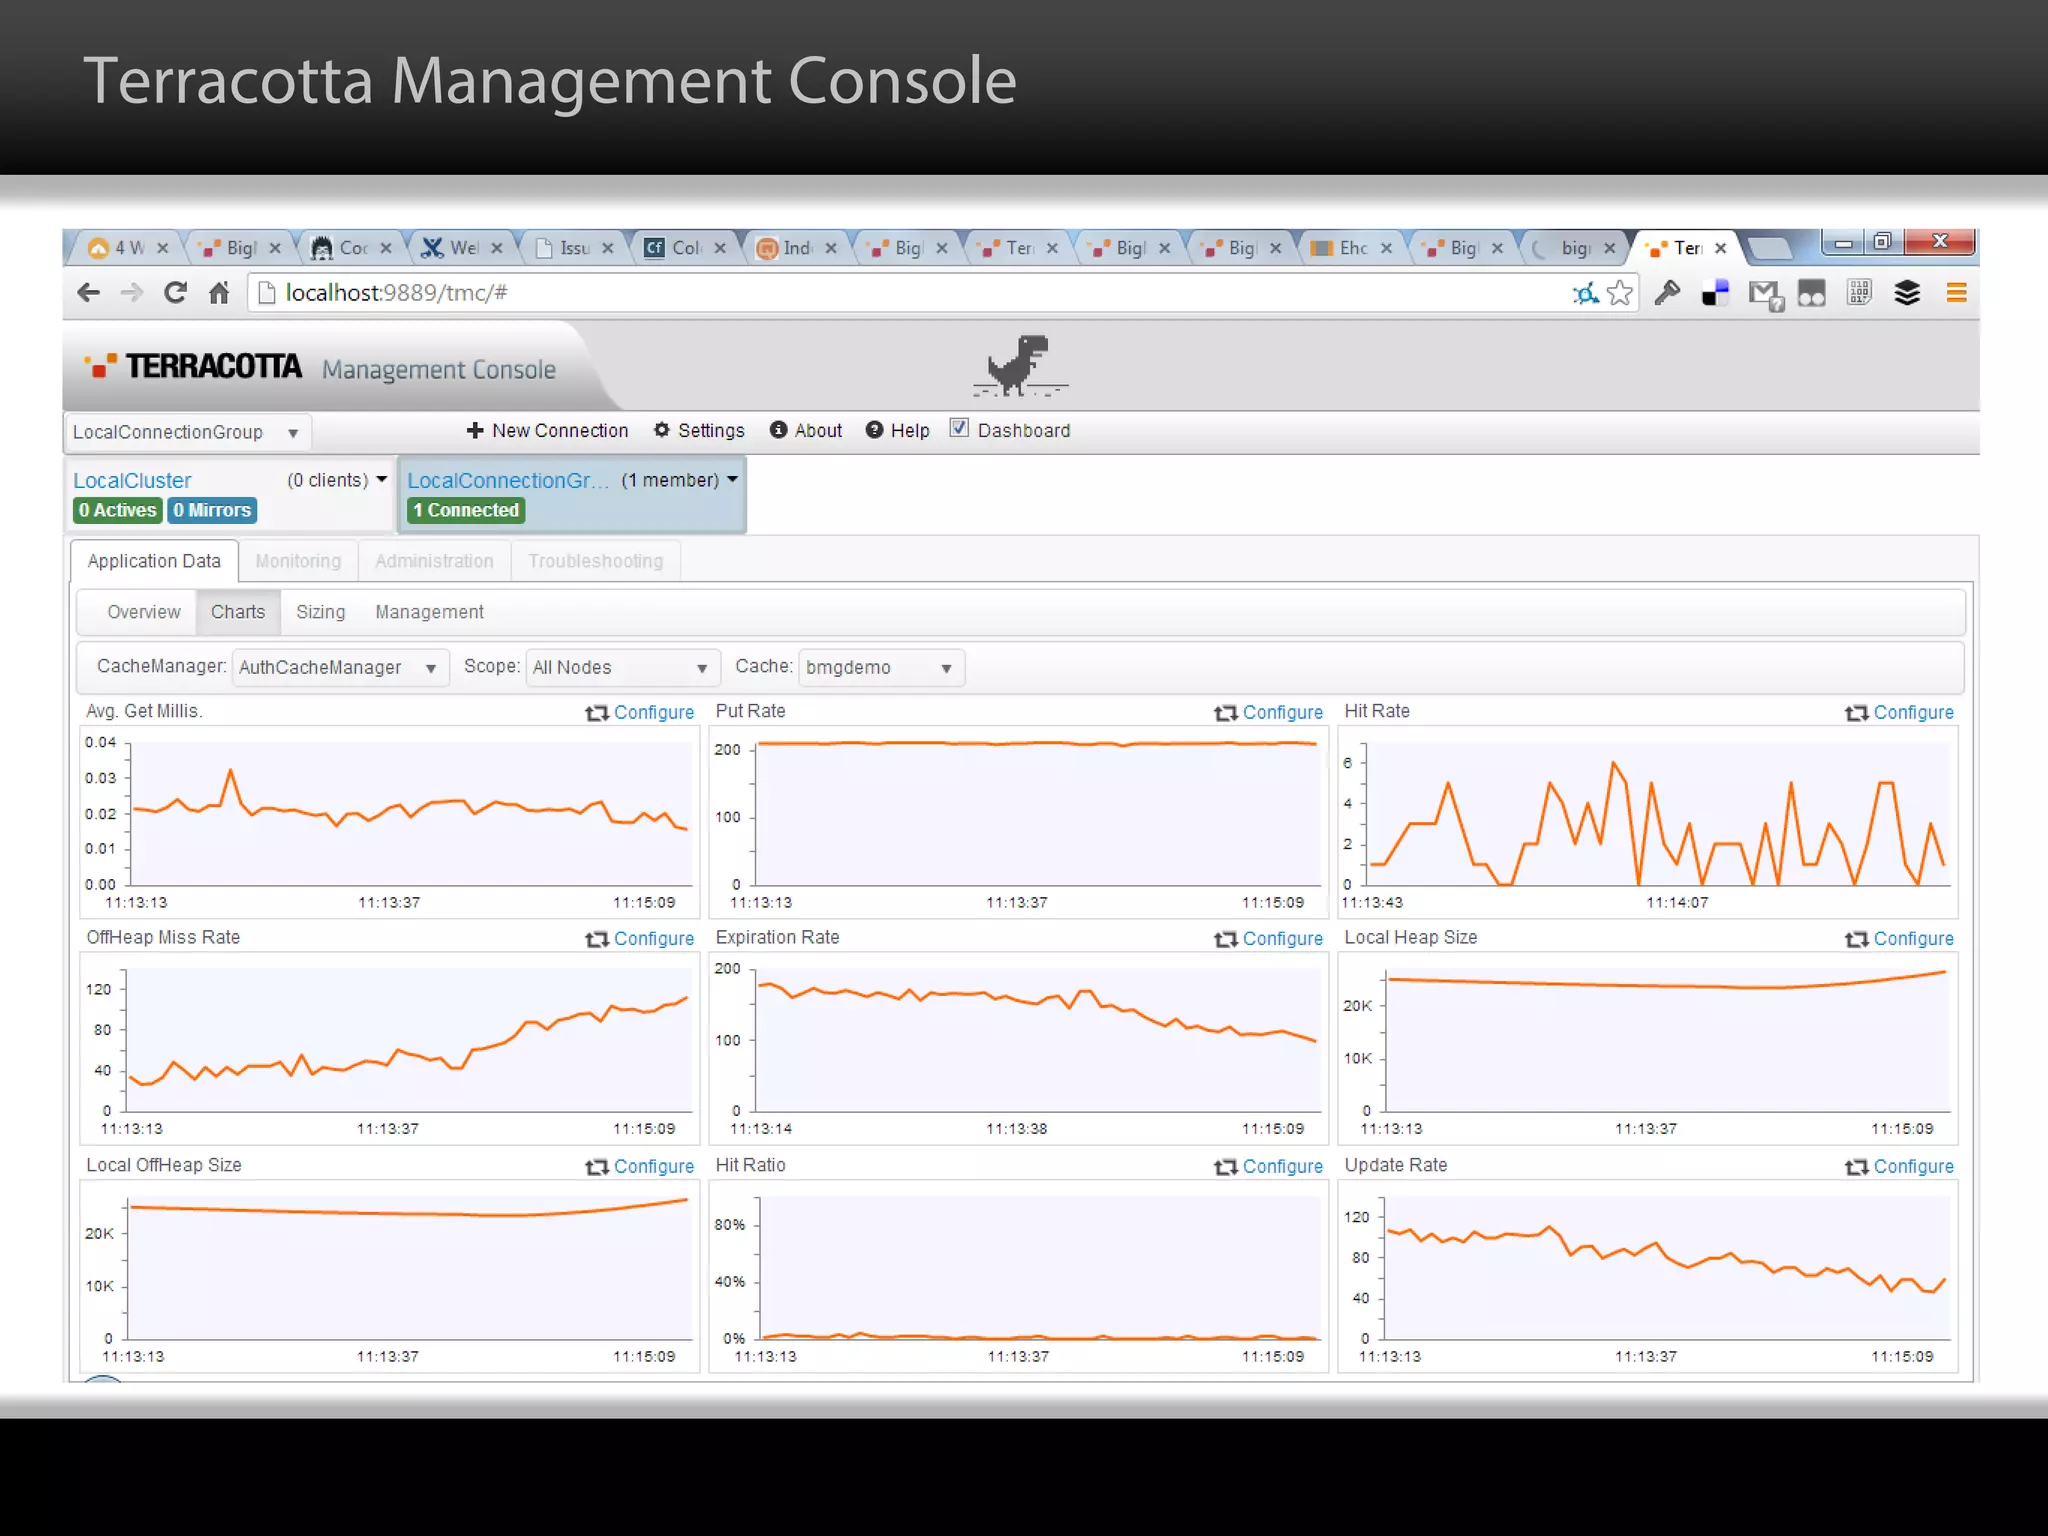The image size is (2048, 1536).
Task: Click the Hit Ratio chart area
Action: pyautogui.click(x=1018, y=1275)
